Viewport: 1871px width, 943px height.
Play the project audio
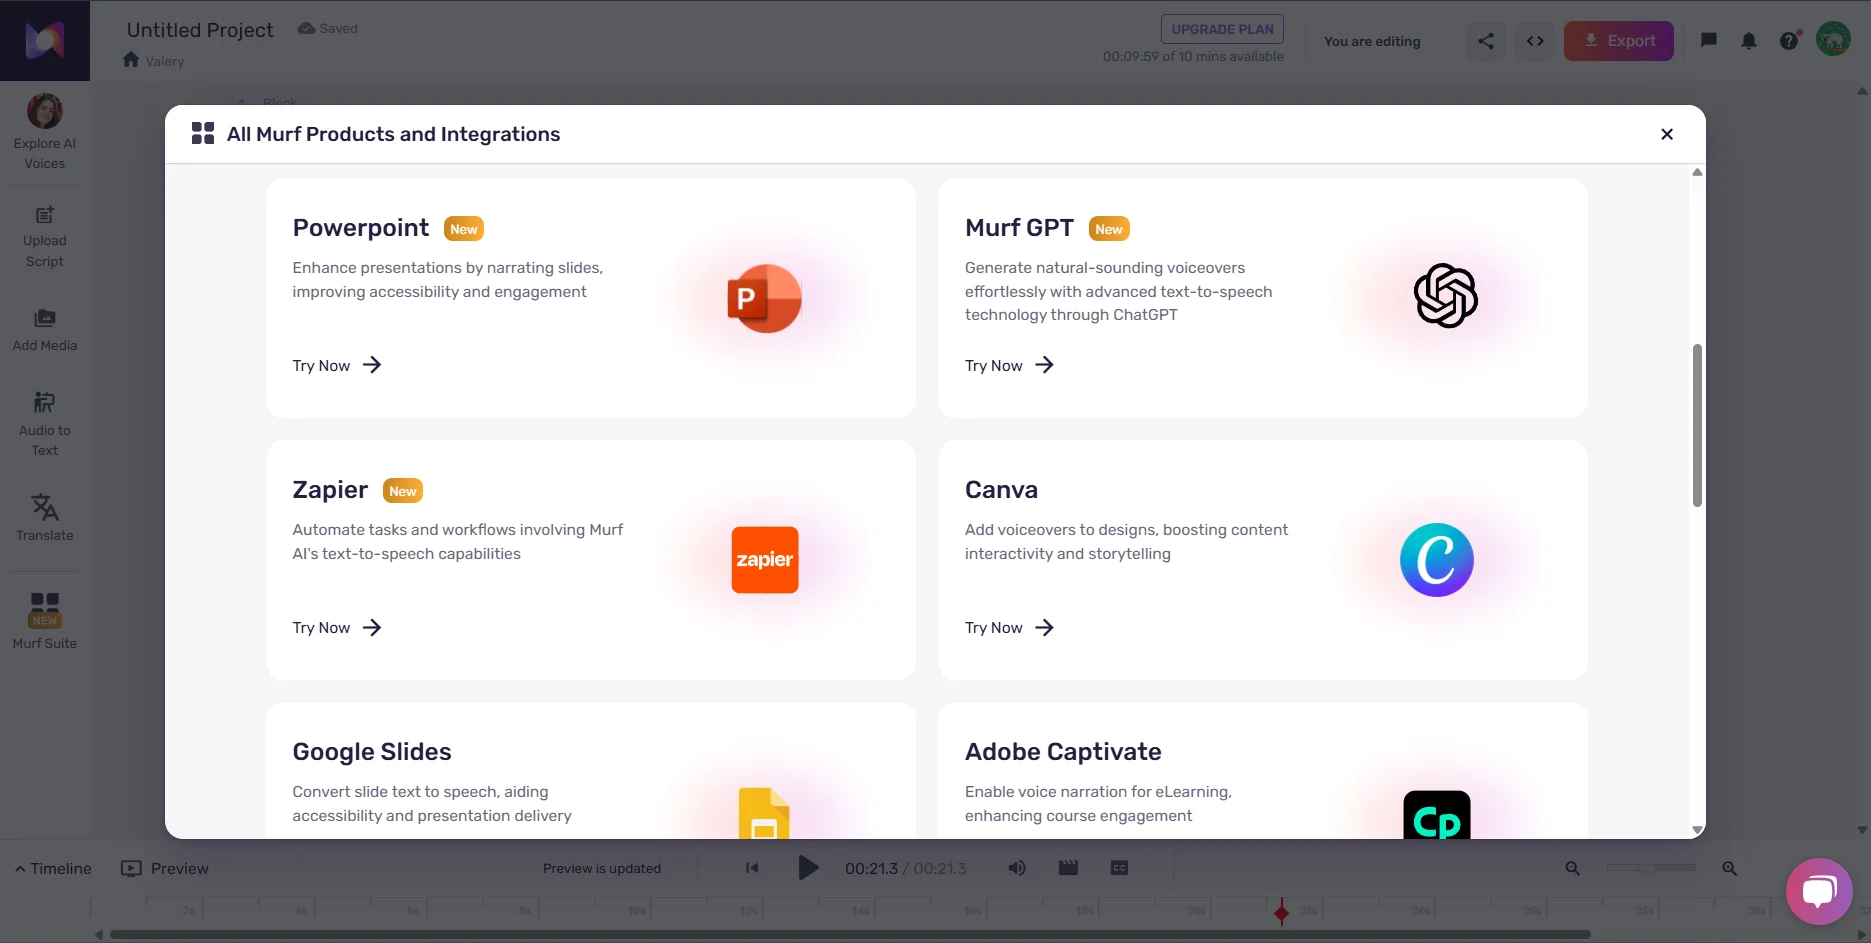pyautogui.click(x=808, y=868)
